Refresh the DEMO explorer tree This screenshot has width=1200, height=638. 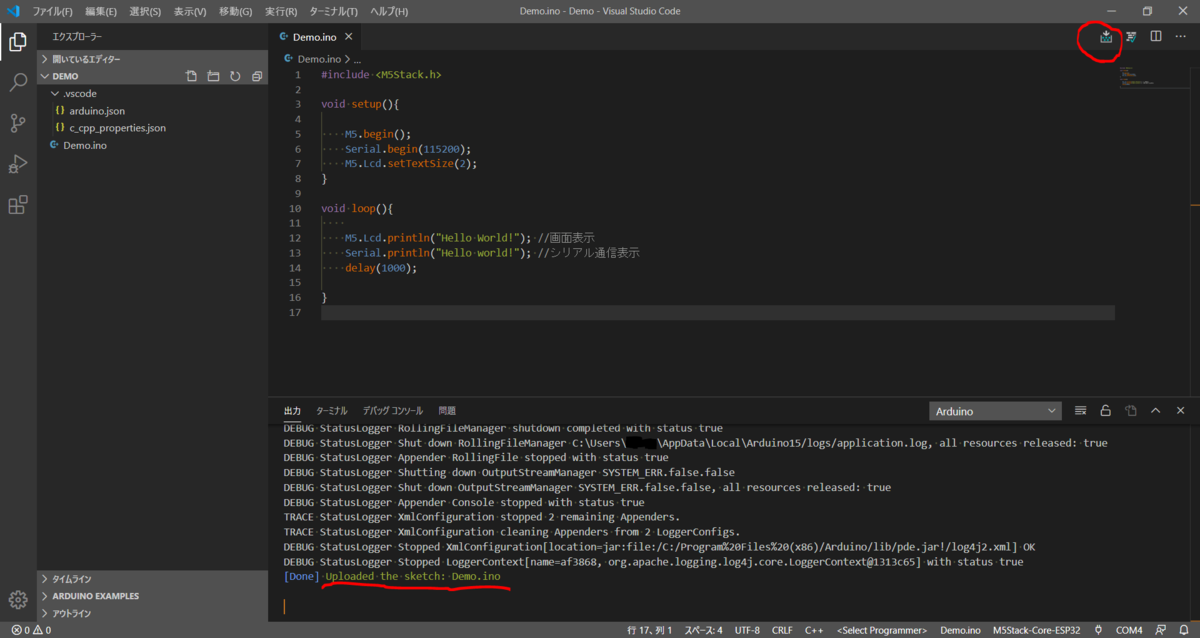coord(235,76)
